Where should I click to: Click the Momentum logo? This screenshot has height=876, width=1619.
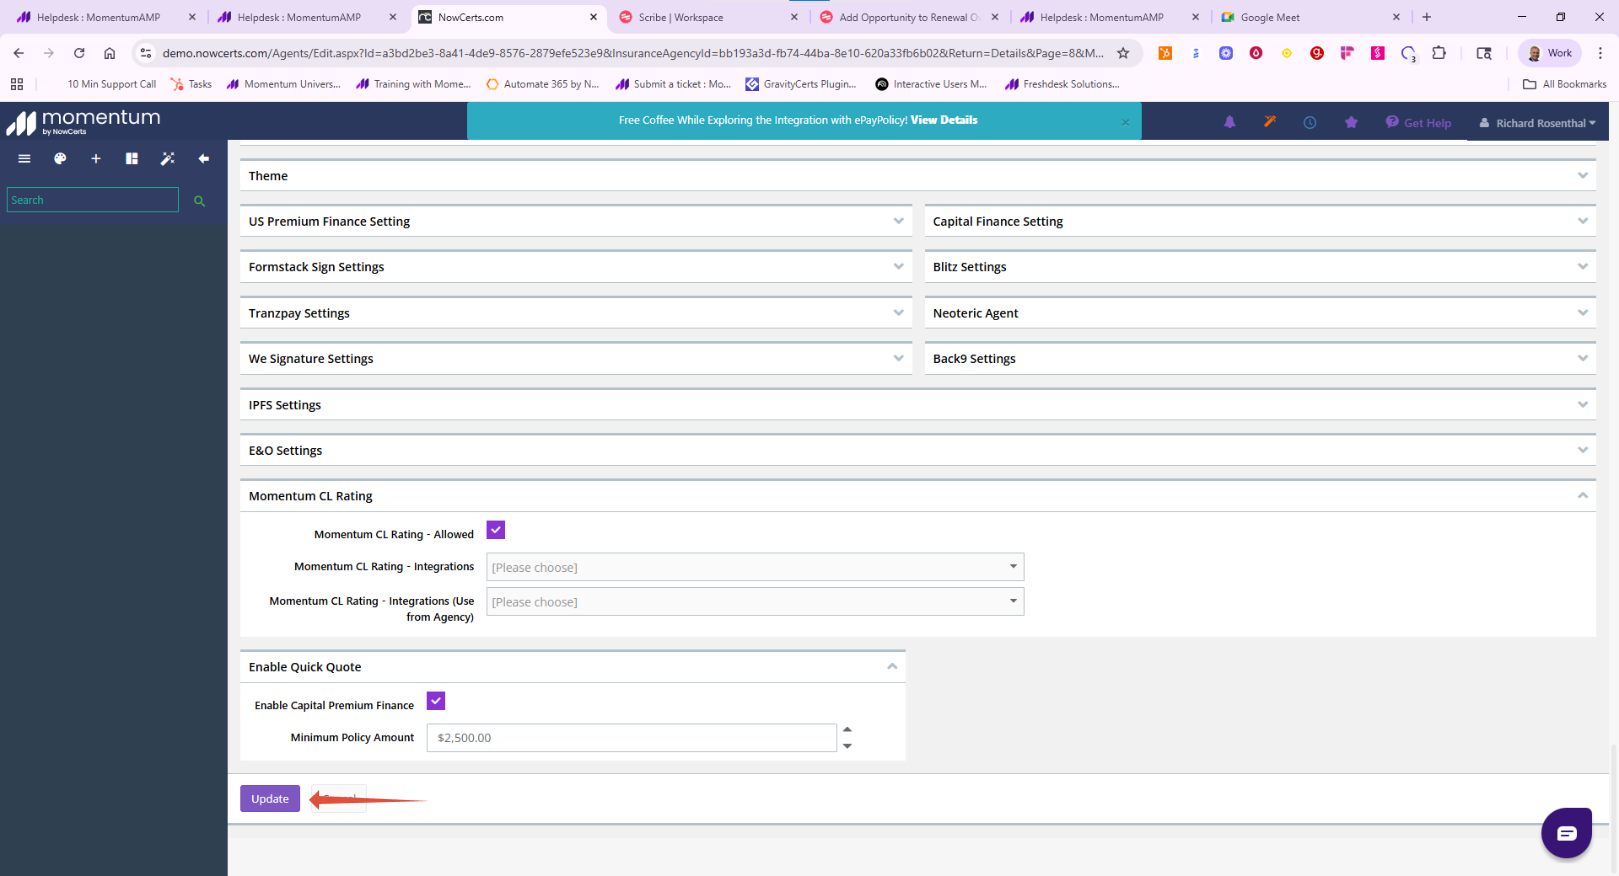(84, 122)
